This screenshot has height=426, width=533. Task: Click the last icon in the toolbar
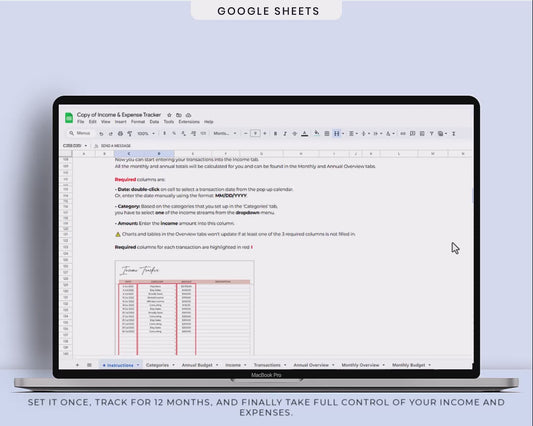click(453, 134)
